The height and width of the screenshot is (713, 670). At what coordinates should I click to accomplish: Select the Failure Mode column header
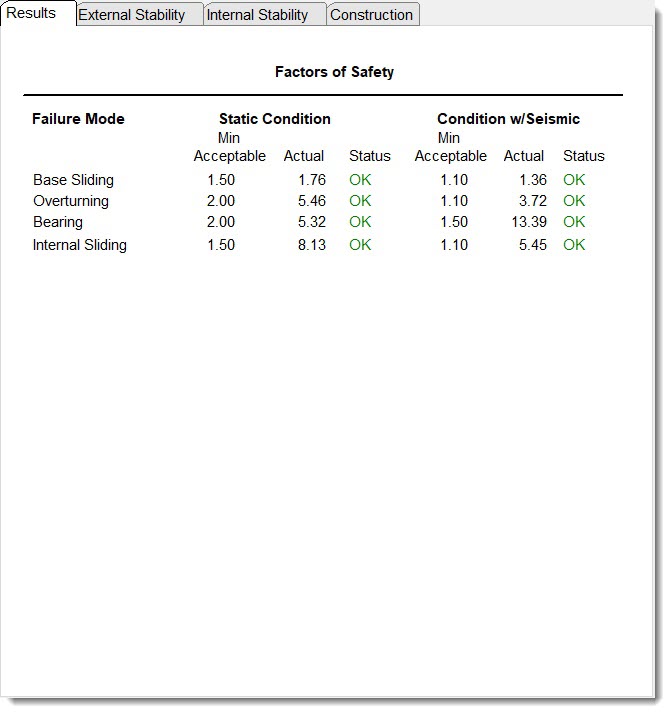click(78, 119)
